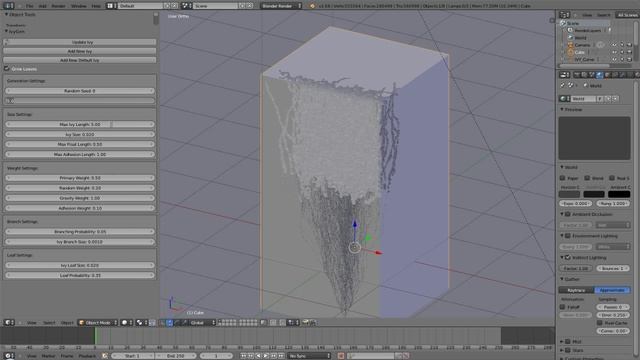Open the pivot point selector

point(141,322)
